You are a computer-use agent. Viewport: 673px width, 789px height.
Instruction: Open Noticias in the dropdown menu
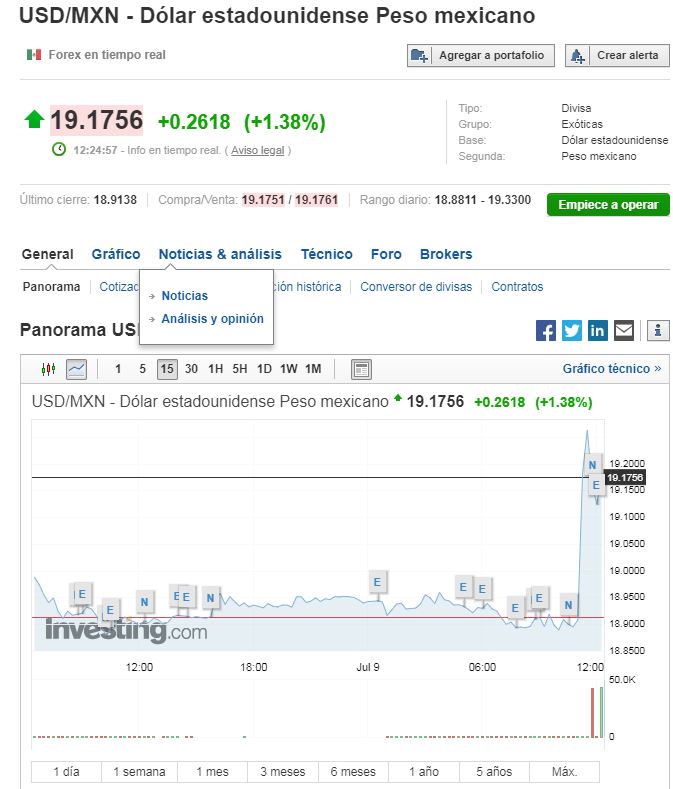(185, 296)
